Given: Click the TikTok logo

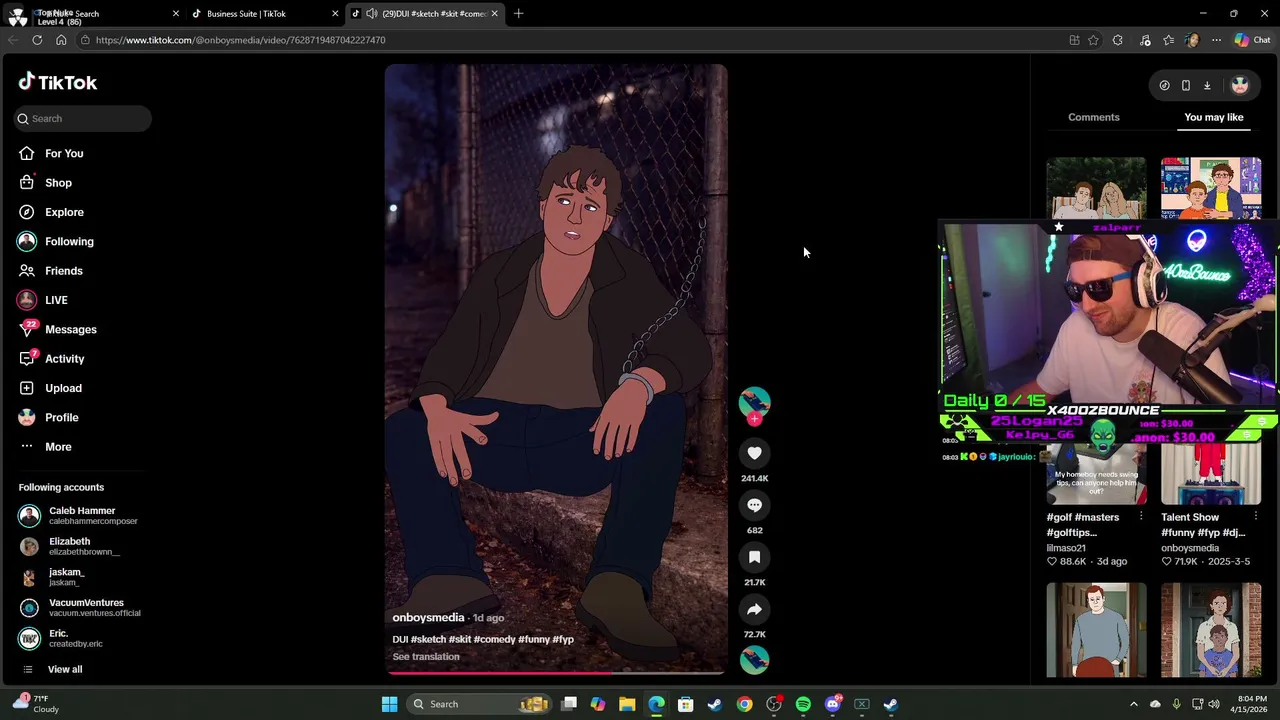Looking at the screenshot, I should pos(58,82).
